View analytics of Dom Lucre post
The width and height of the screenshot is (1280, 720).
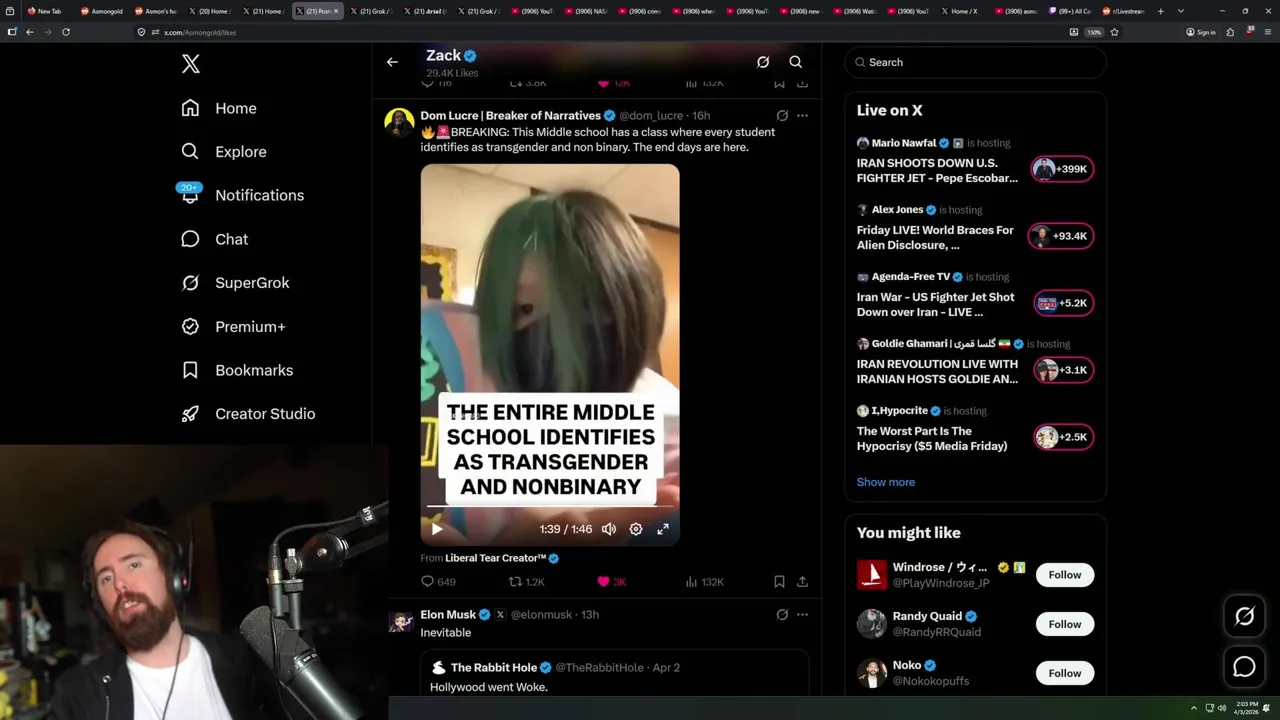coord(705,582)
